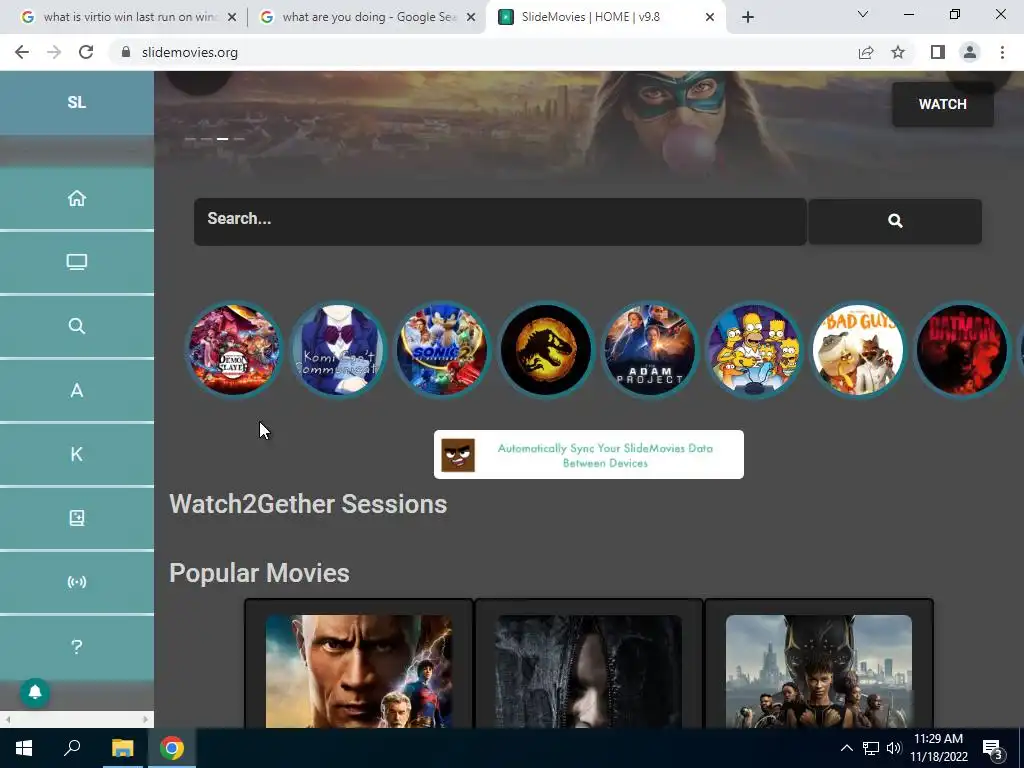Open the book plus sidebar icon
This screenshot has height=768, width=1024.
point(76,518)
